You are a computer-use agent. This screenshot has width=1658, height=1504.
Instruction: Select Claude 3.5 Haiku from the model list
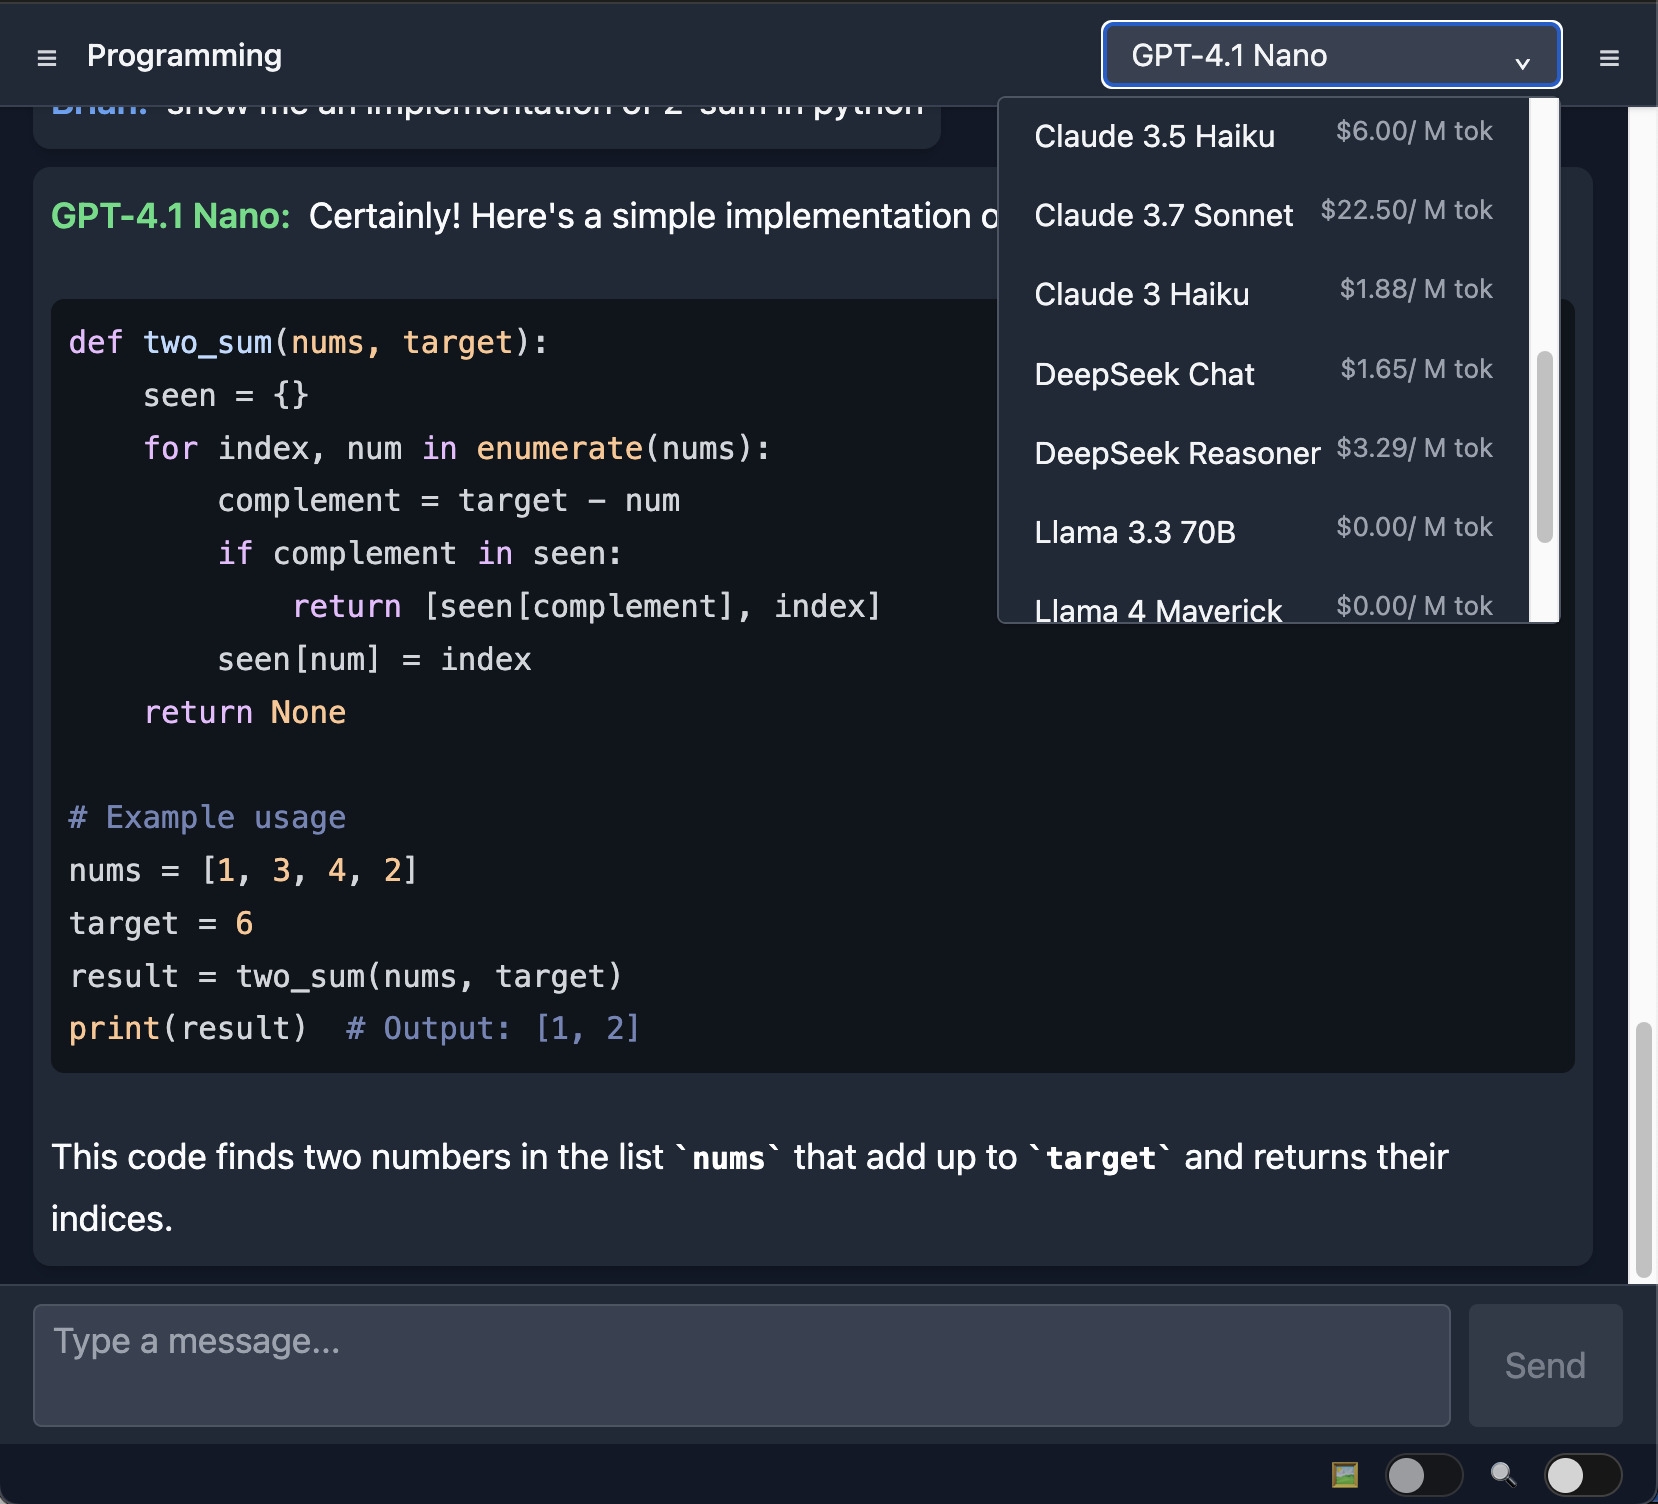click(1155, 136)
